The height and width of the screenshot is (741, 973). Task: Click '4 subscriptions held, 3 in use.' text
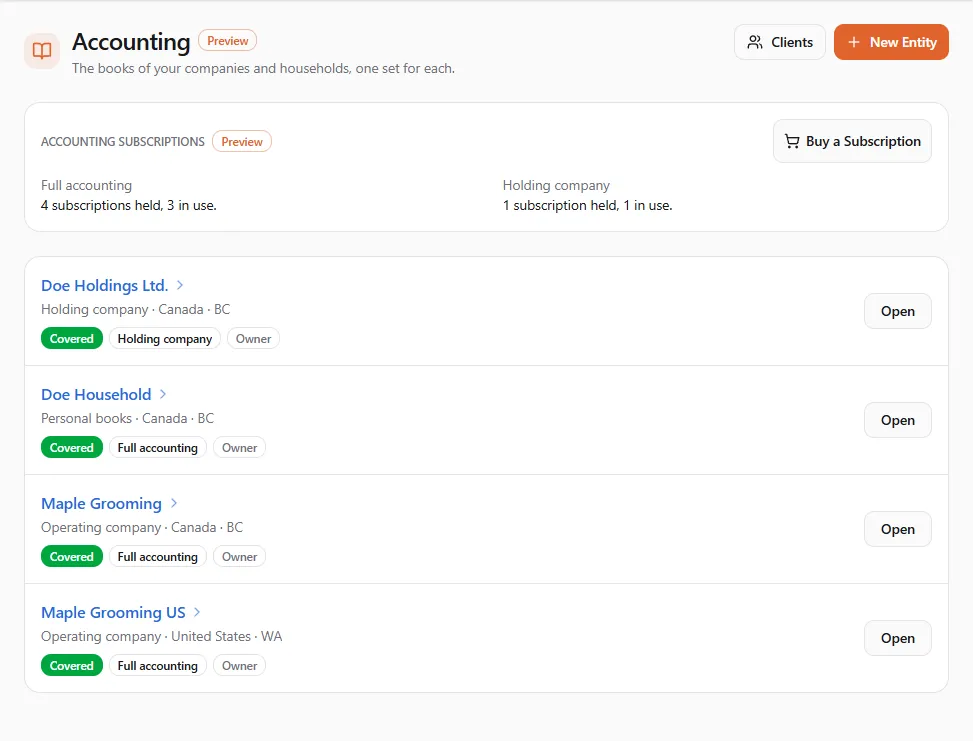click(128, 205)
